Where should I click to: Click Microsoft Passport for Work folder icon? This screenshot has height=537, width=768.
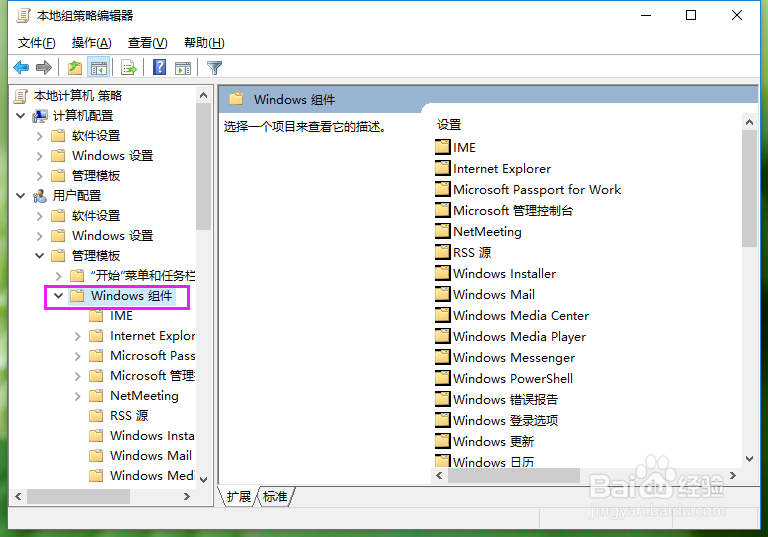[442, 189]
